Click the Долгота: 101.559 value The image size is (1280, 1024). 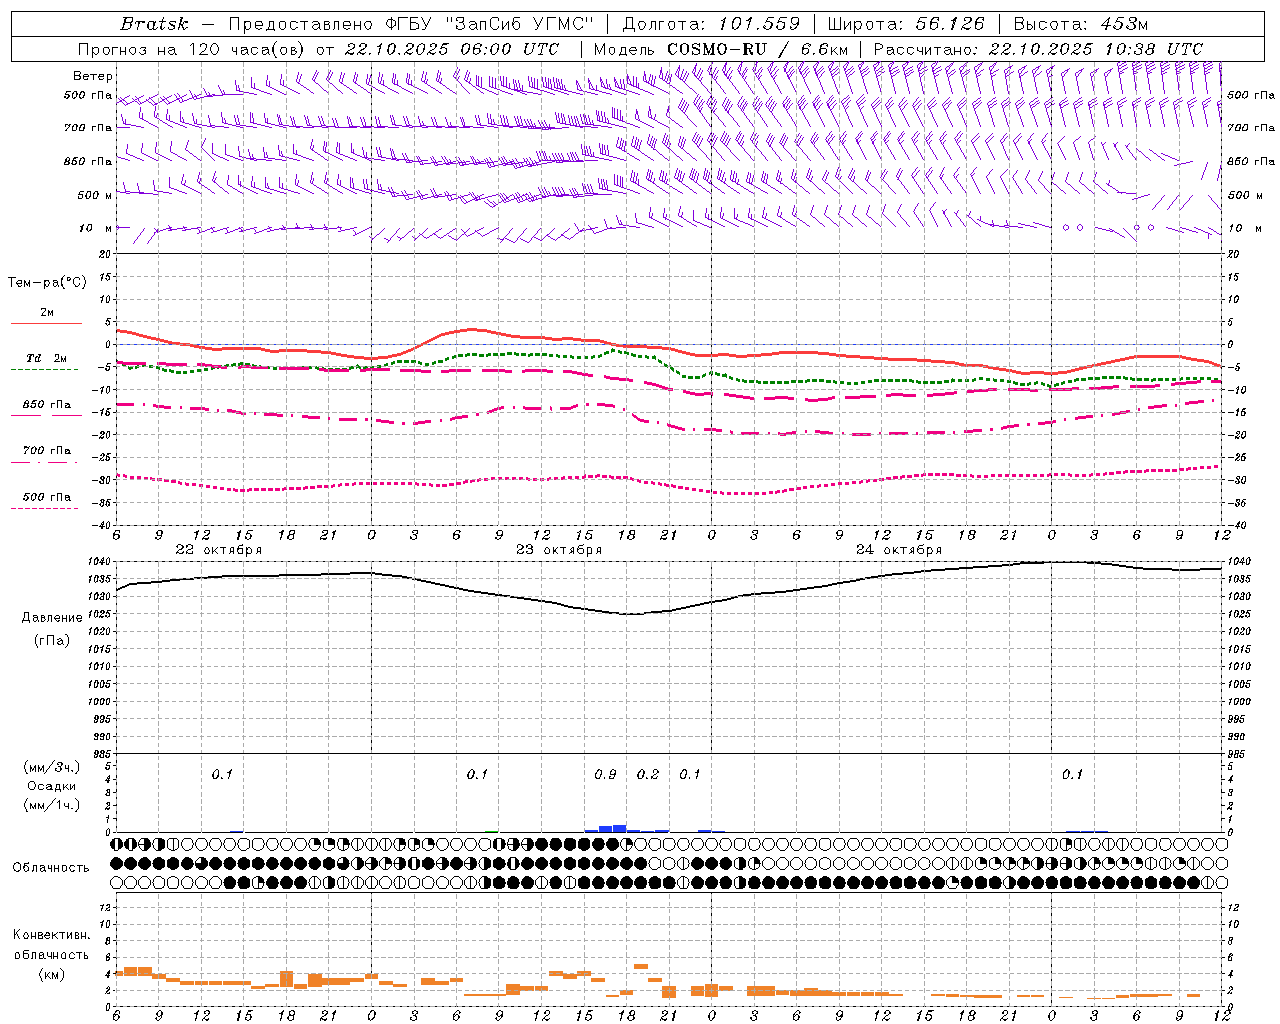coord(711,24)
